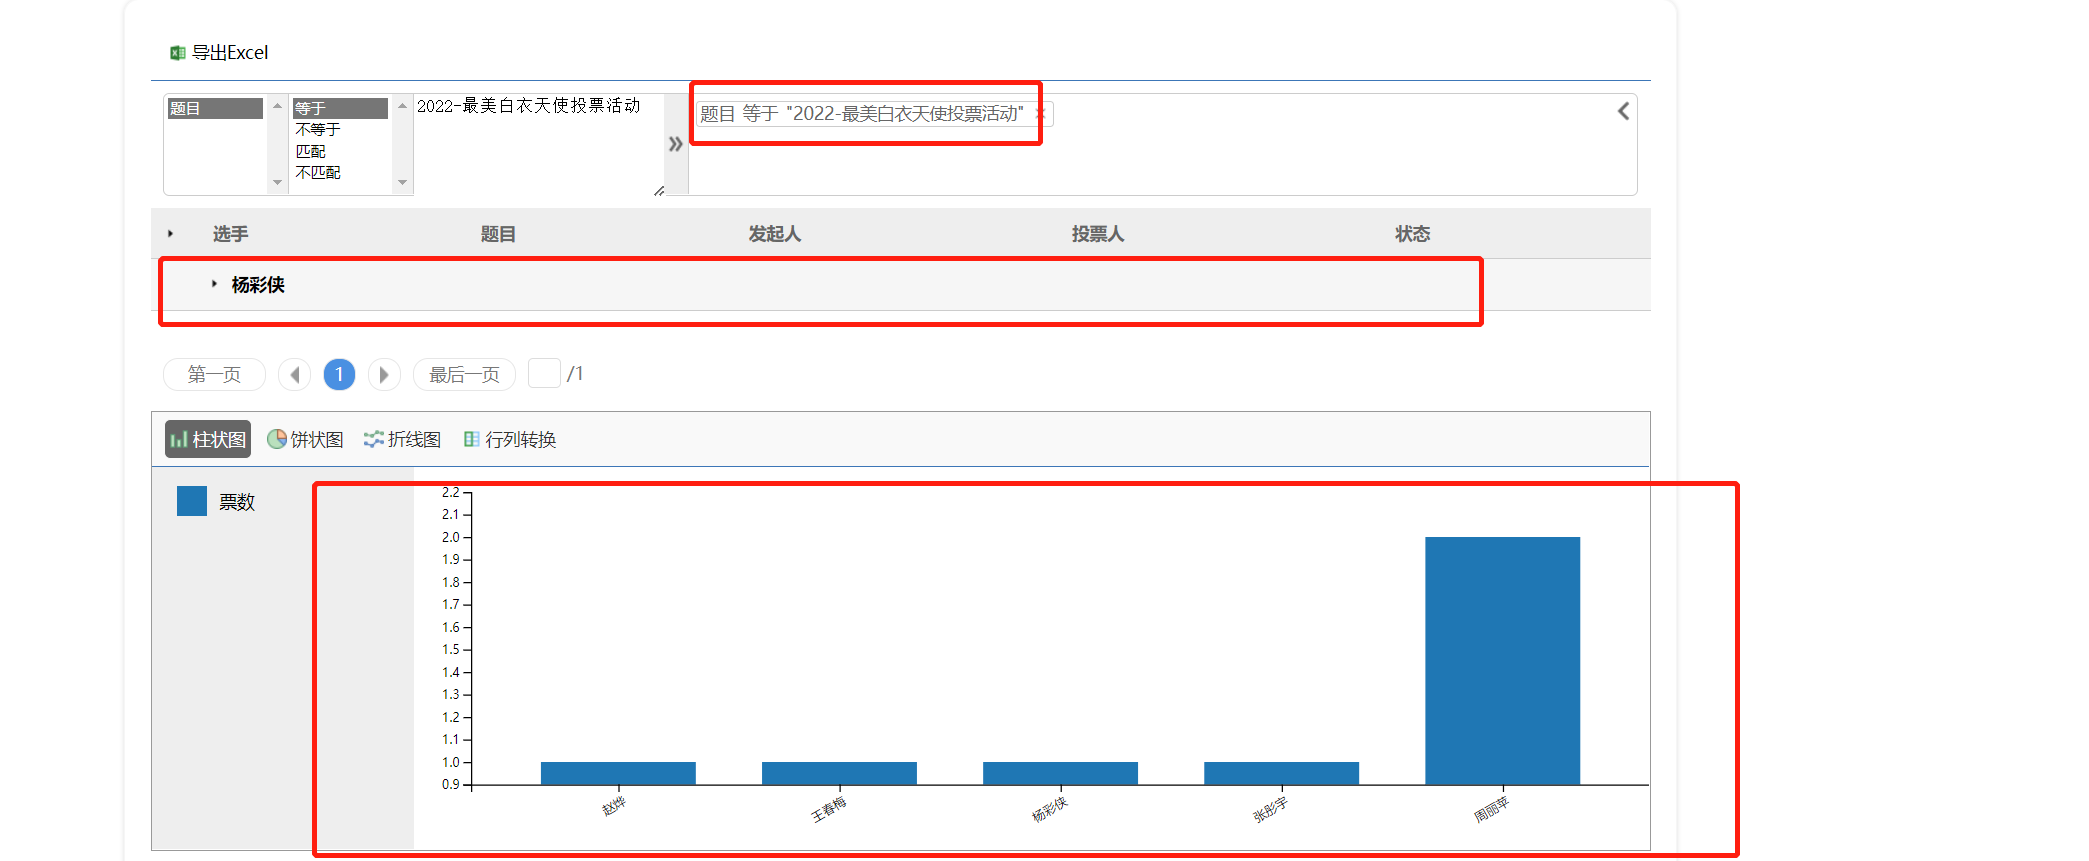The image size is (2089, 861).
Task: Switch to the 饼状图 pie chart tab
Action: pos(305,439)
